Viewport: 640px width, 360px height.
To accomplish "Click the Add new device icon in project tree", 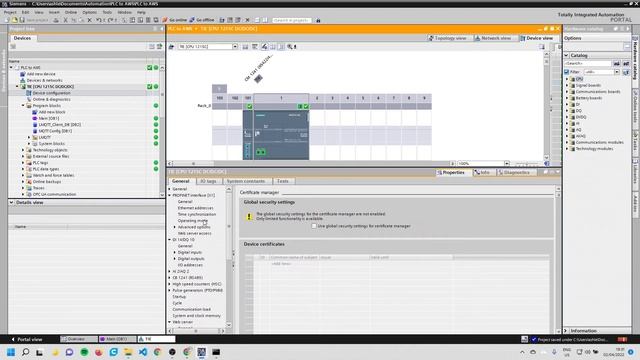I will (23, 74).
